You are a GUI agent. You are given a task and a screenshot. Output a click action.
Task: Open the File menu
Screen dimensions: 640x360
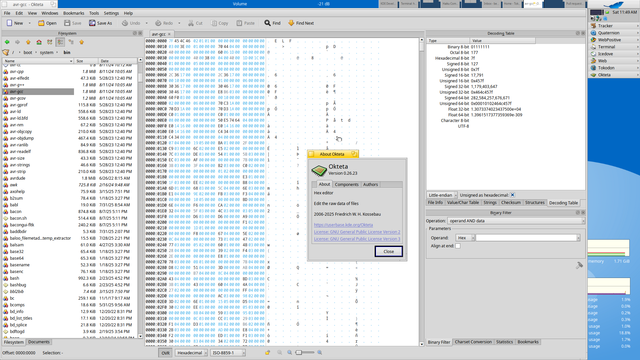pyautogui.click(x=7, y=13)
